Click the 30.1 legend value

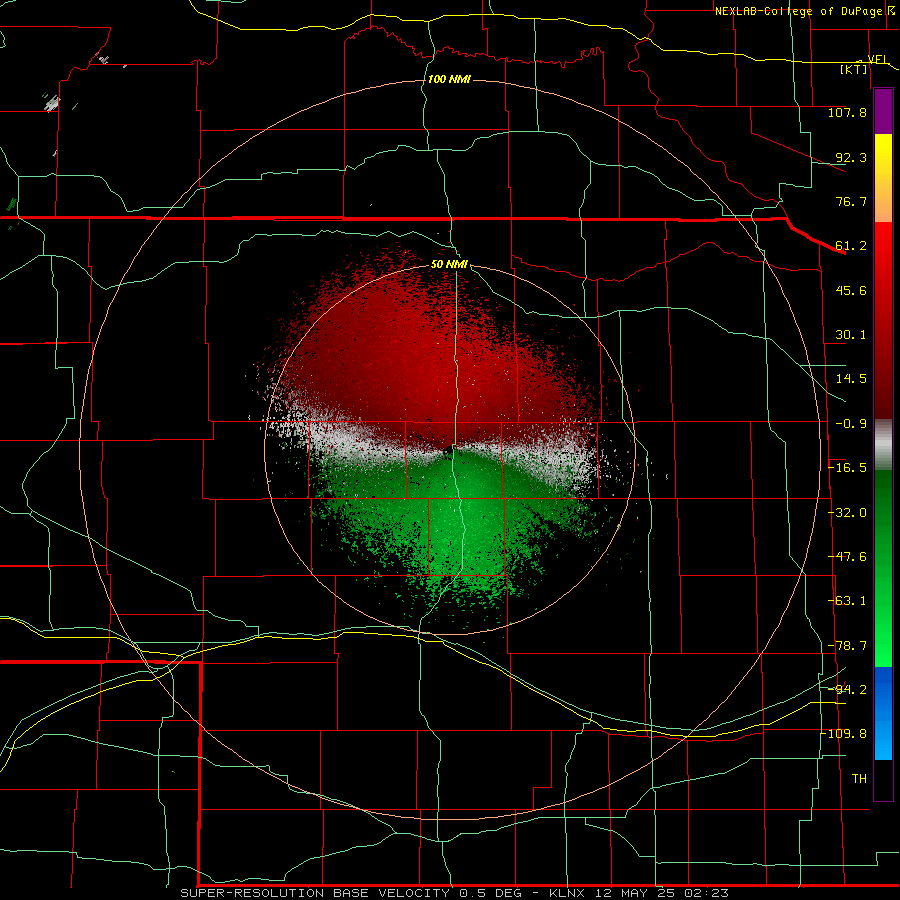[x=851, y=335]
